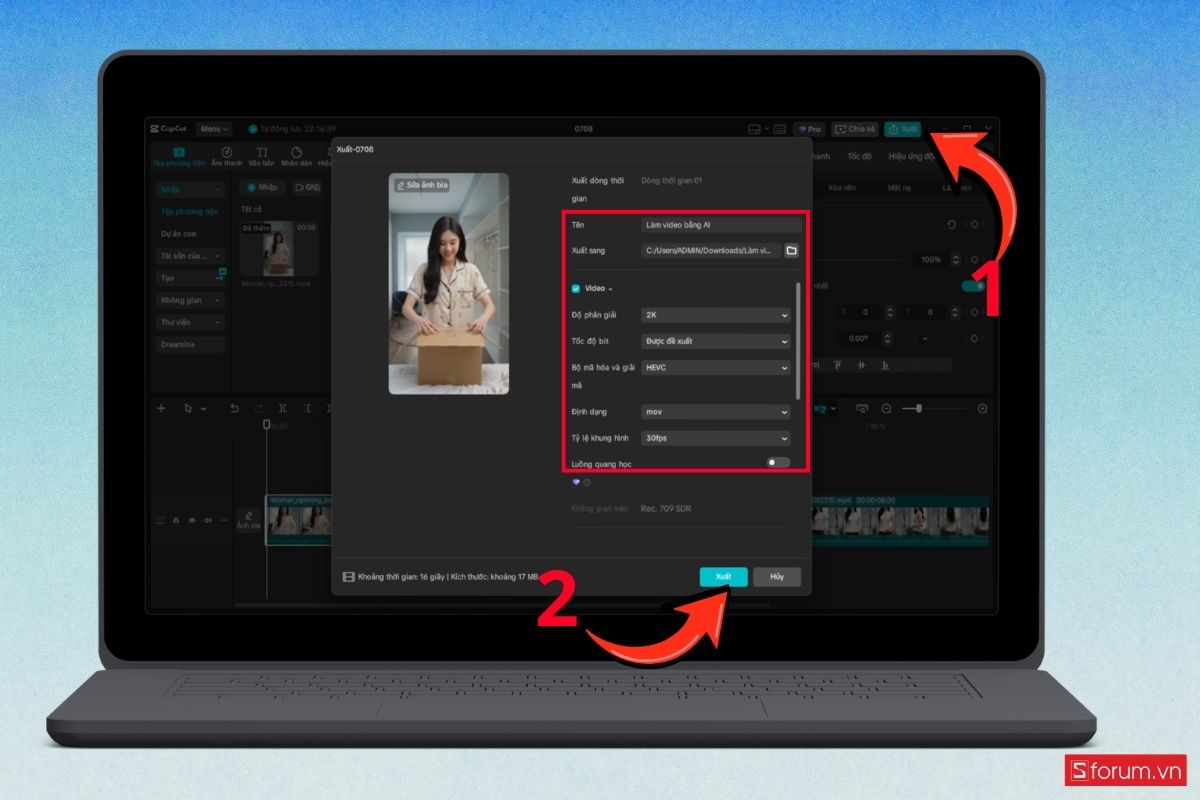
Task: Open the Định dạng mov dropdown
Action: pos(716,411)
